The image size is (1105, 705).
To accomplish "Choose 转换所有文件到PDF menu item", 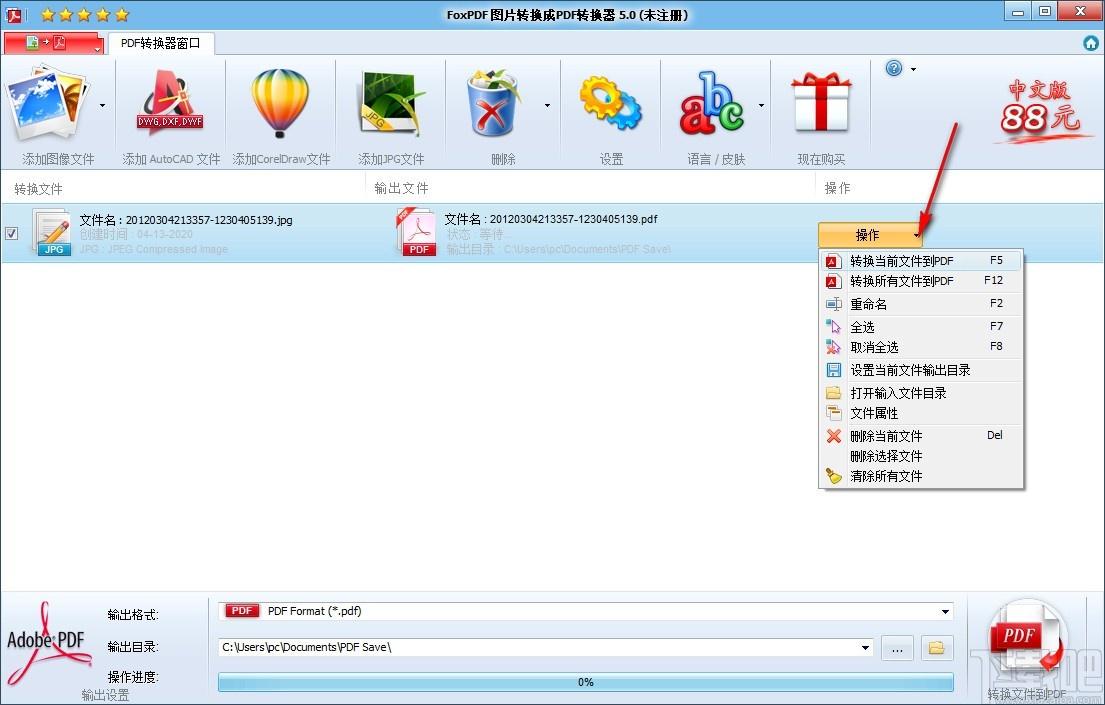I will coord(922,281).
